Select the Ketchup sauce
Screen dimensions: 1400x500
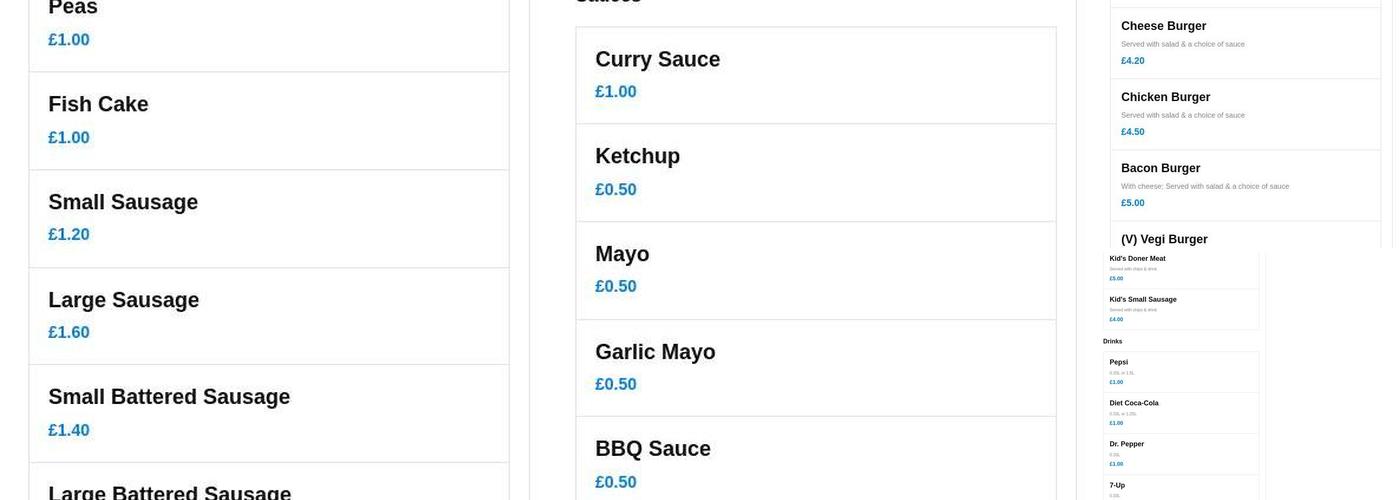815,172
